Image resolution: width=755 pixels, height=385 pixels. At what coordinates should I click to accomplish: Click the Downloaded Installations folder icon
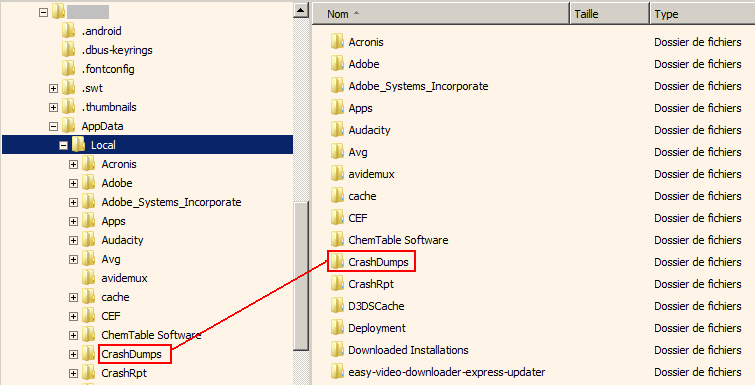pos(337,350)
